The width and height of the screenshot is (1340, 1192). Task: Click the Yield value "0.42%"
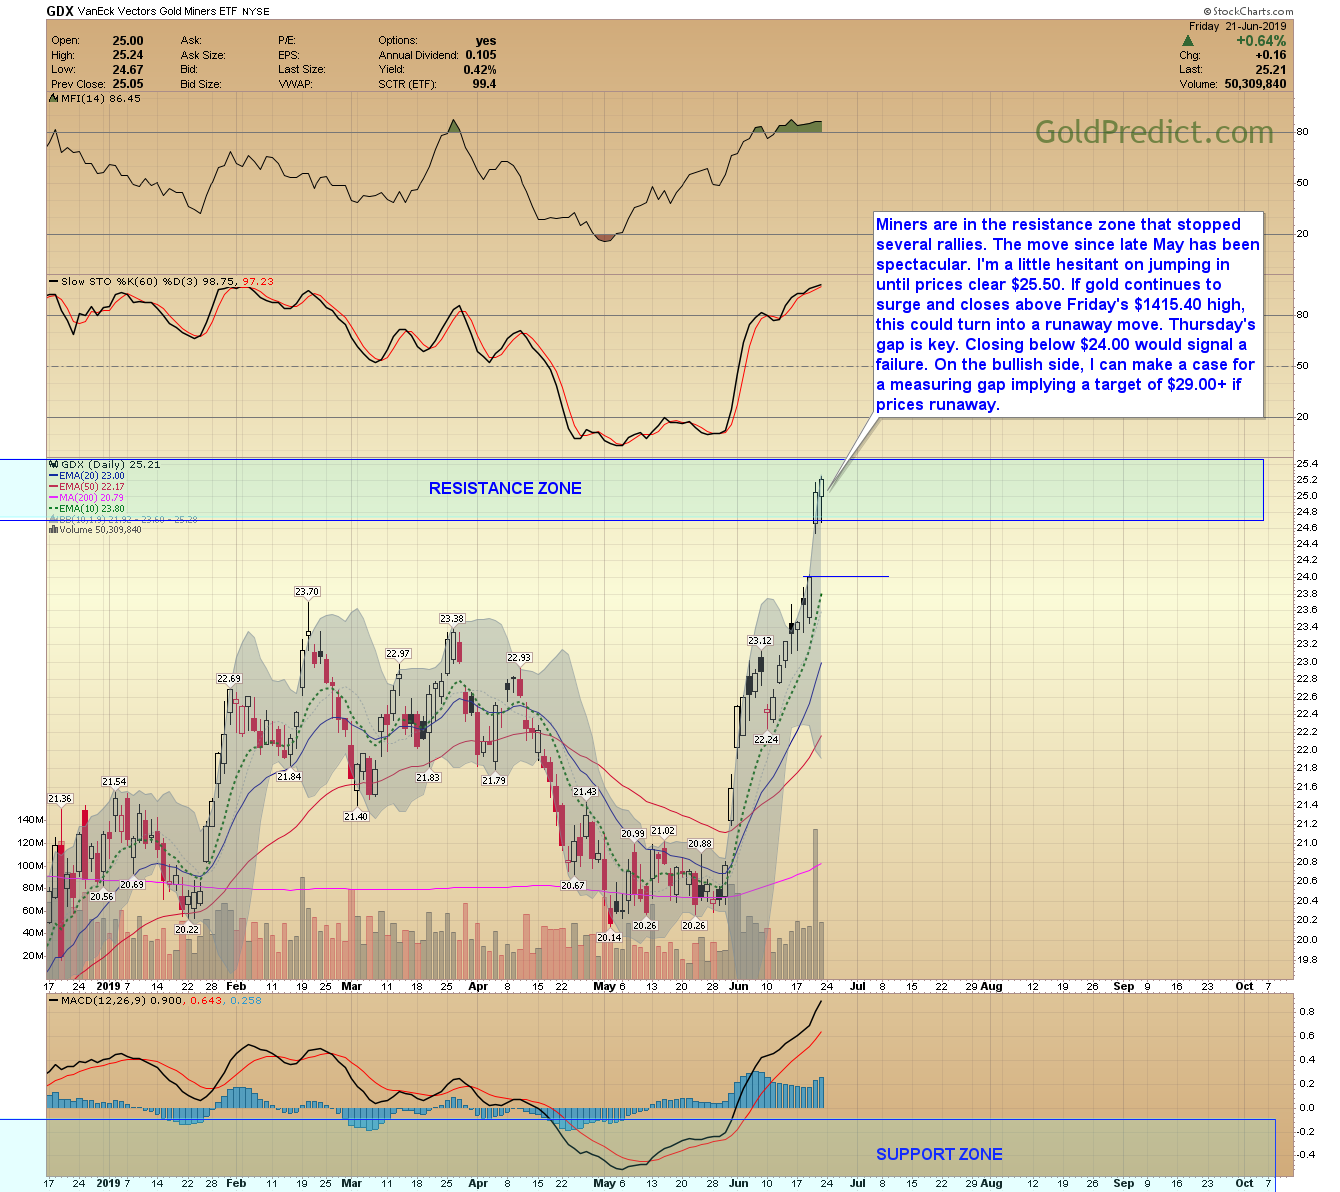tap(480, 70)
